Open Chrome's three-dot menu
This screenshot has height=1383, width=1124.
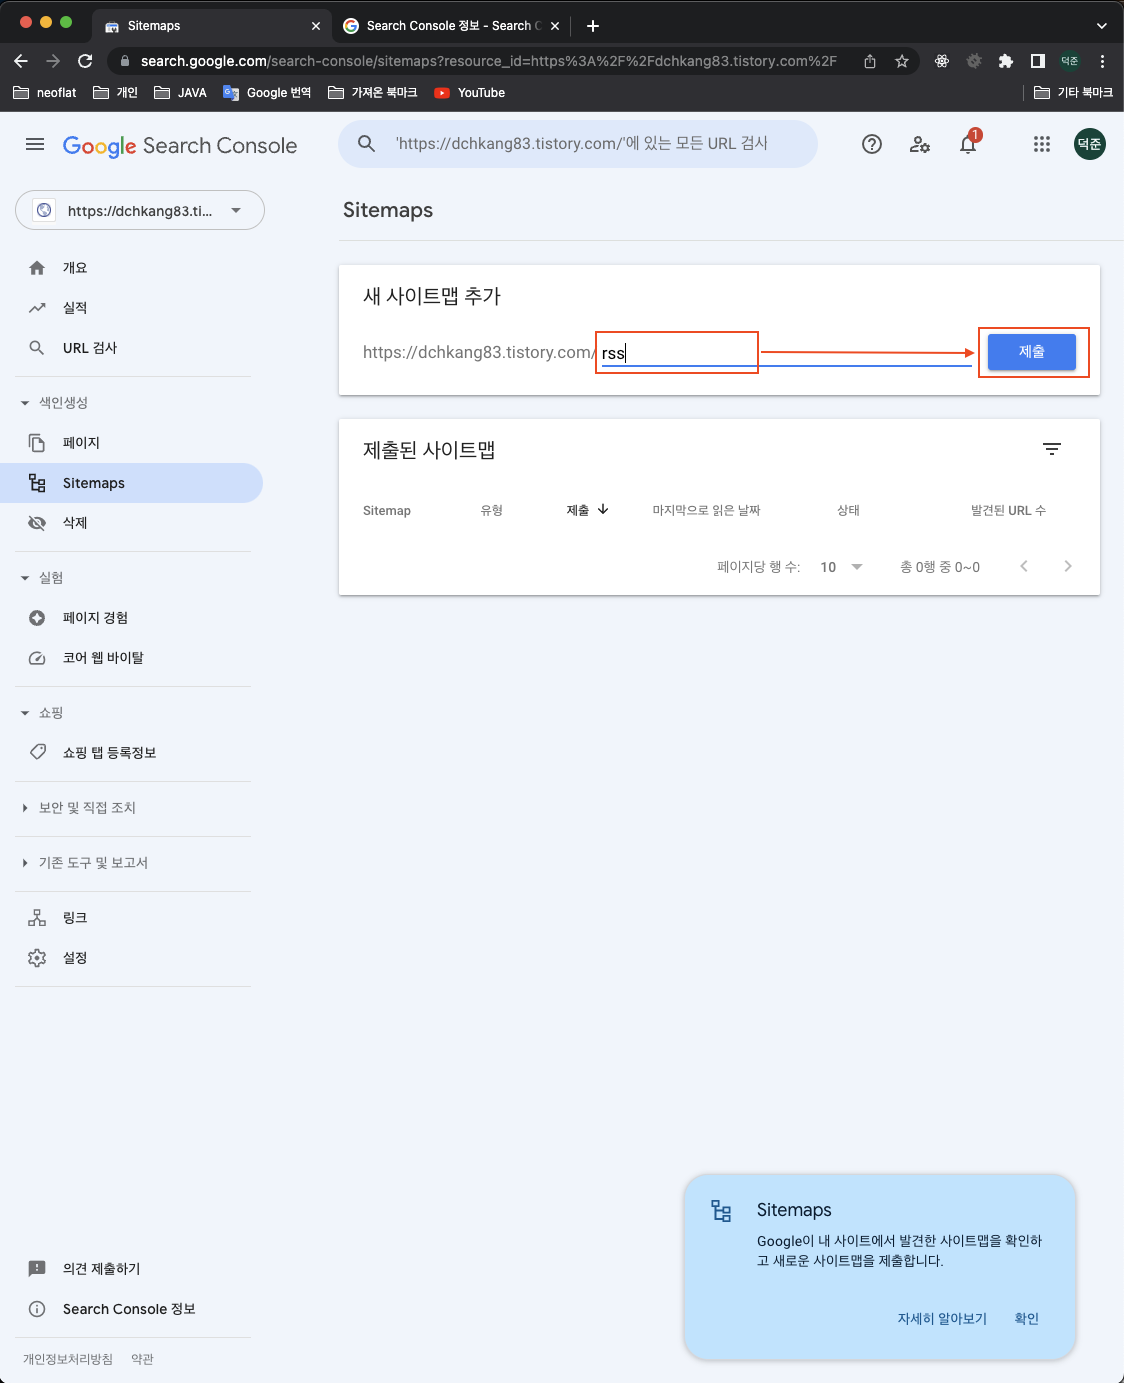pos(1102,61)
